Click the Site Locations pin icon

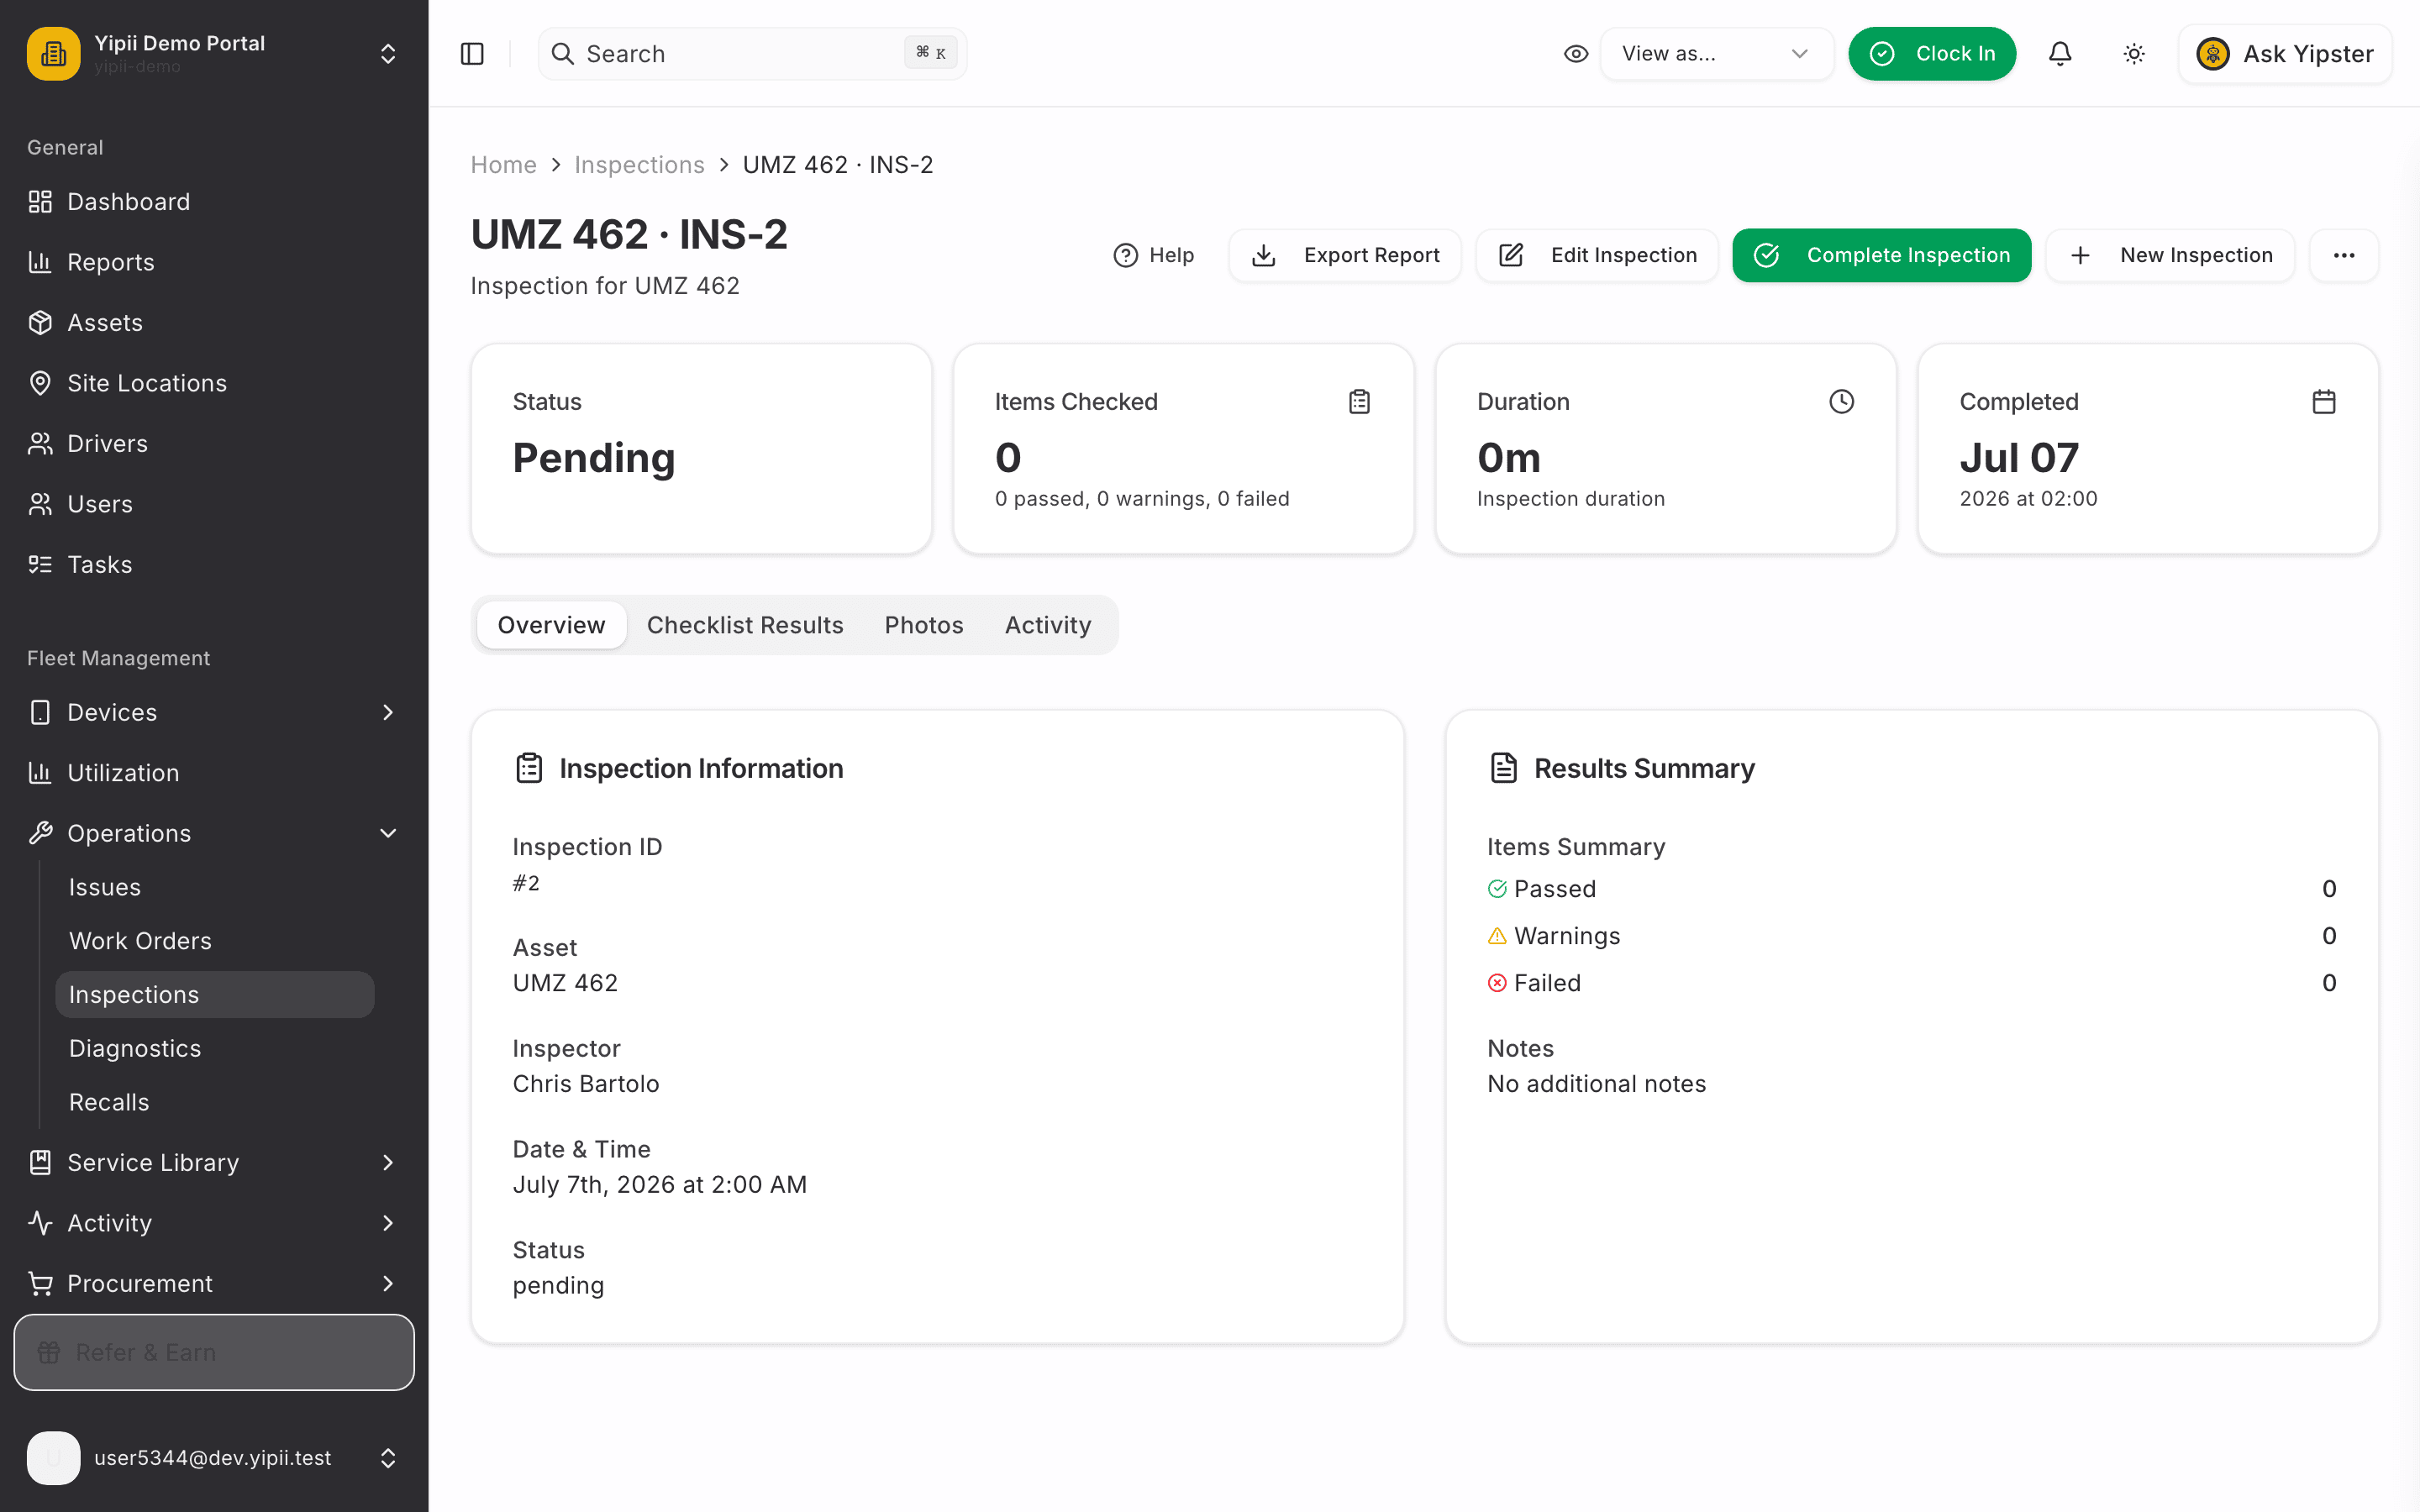40,384
